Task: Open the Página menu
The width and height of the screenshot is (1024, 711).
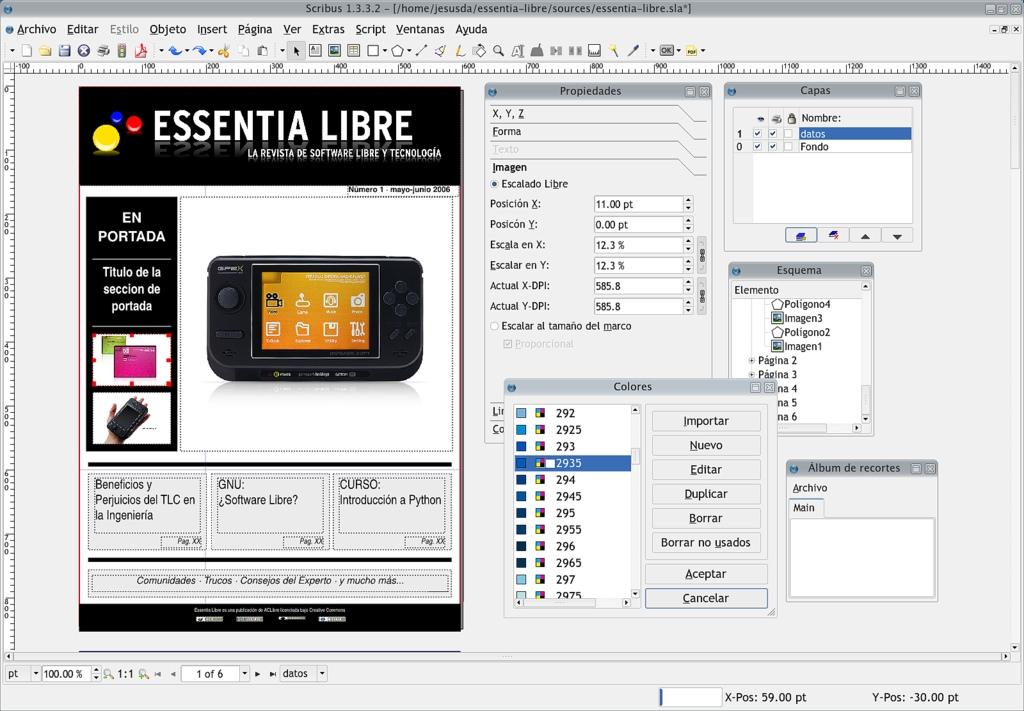Action: click(255, 29)
